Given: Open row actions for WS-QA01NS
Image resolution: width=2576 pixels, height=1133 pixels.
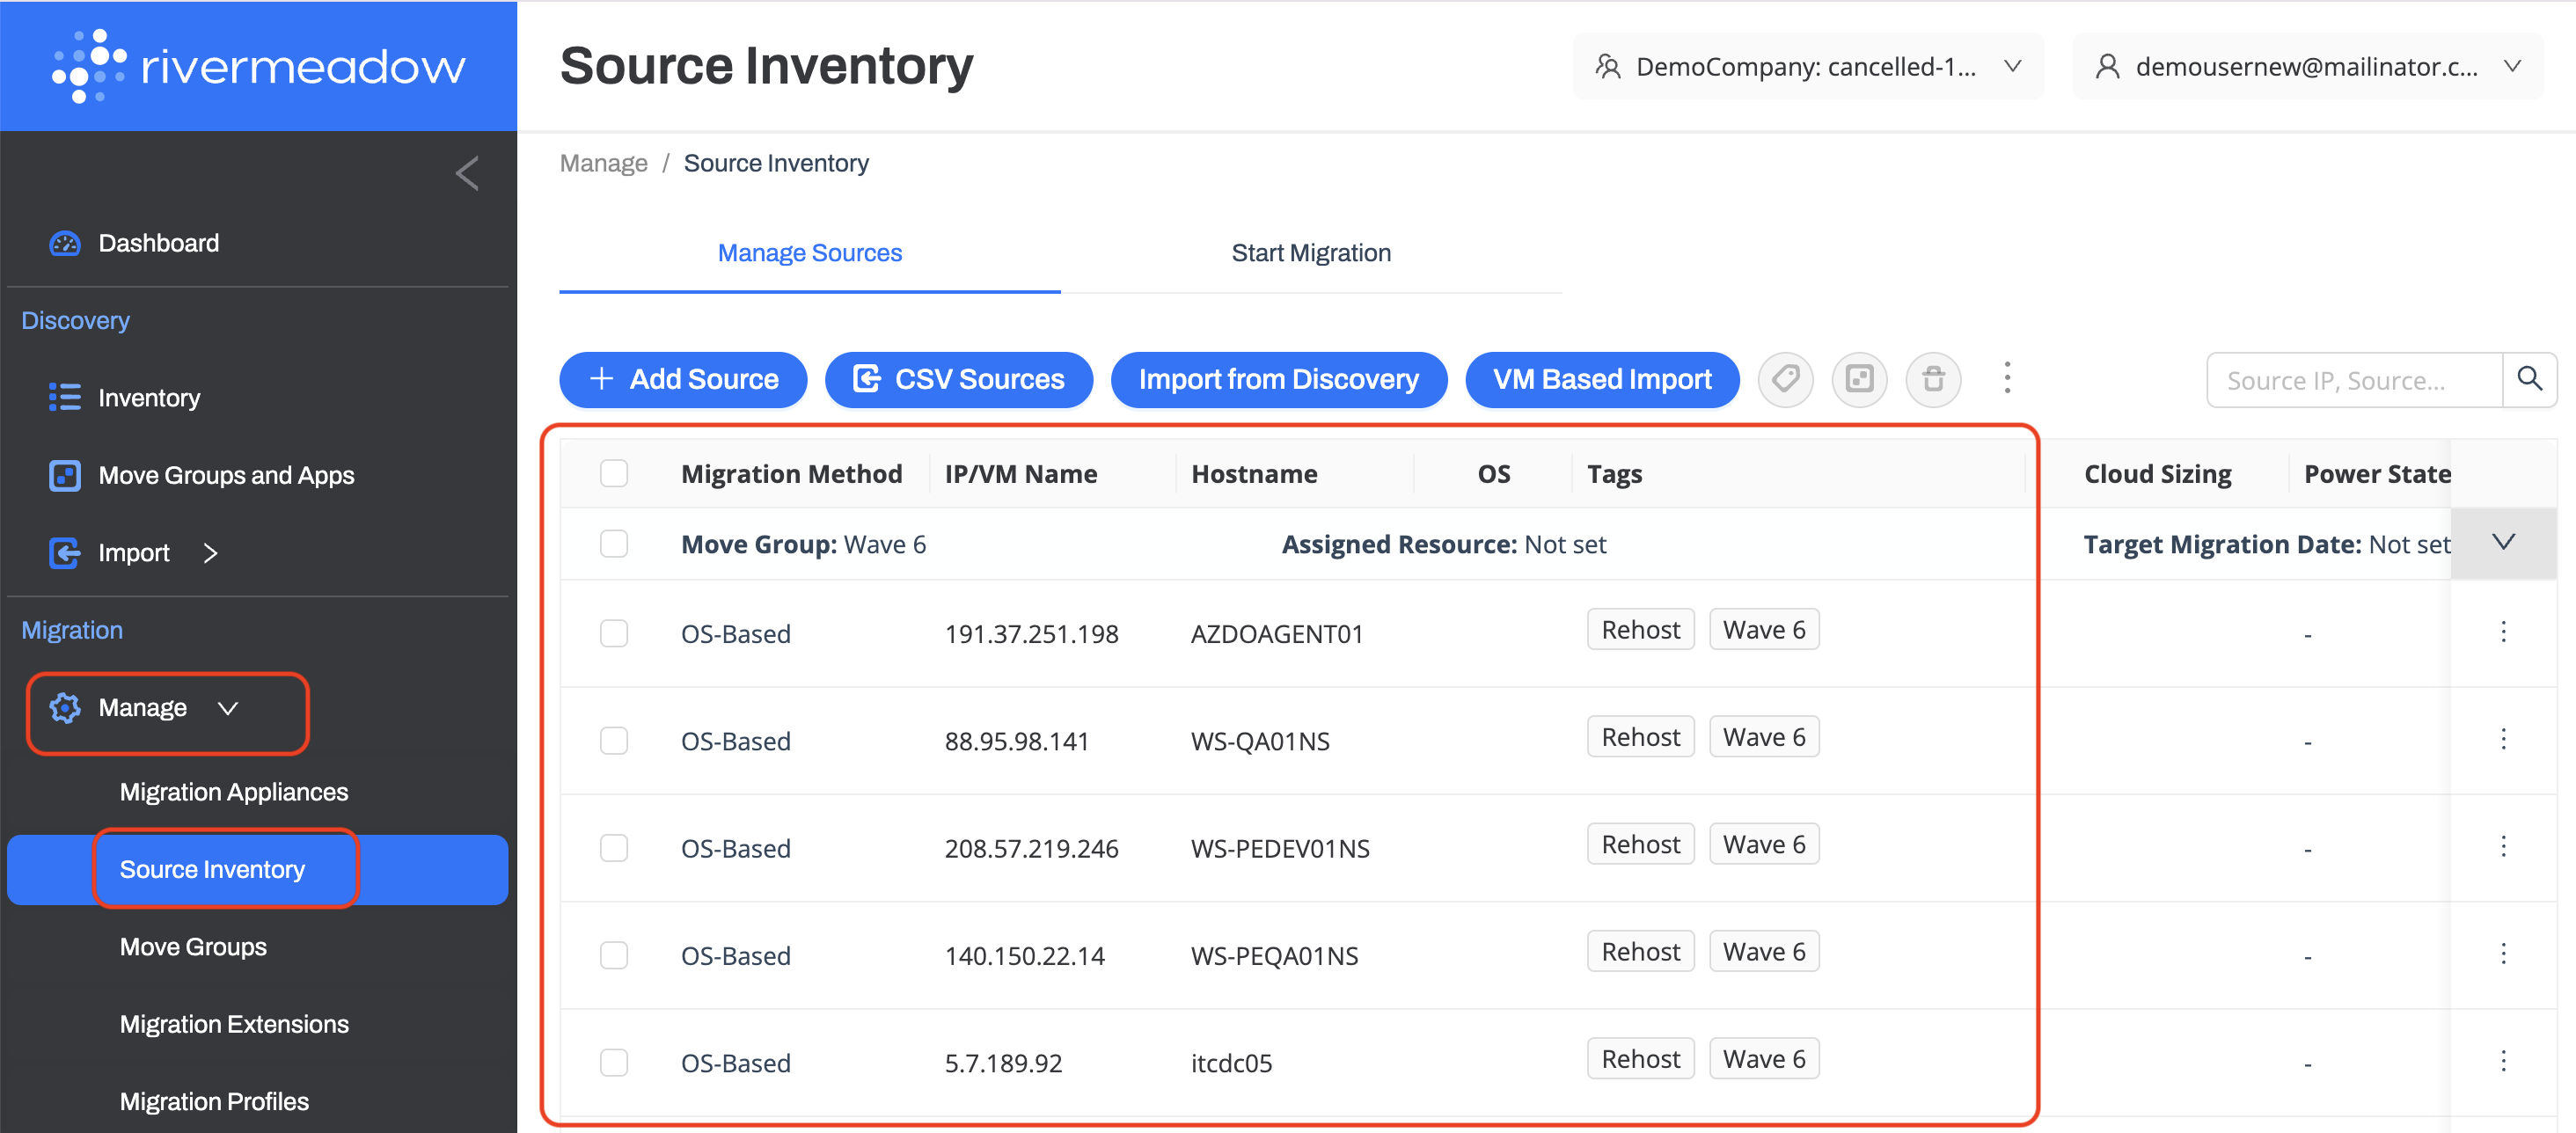Looking at the screenshot, I should (x=2503, y=739).
